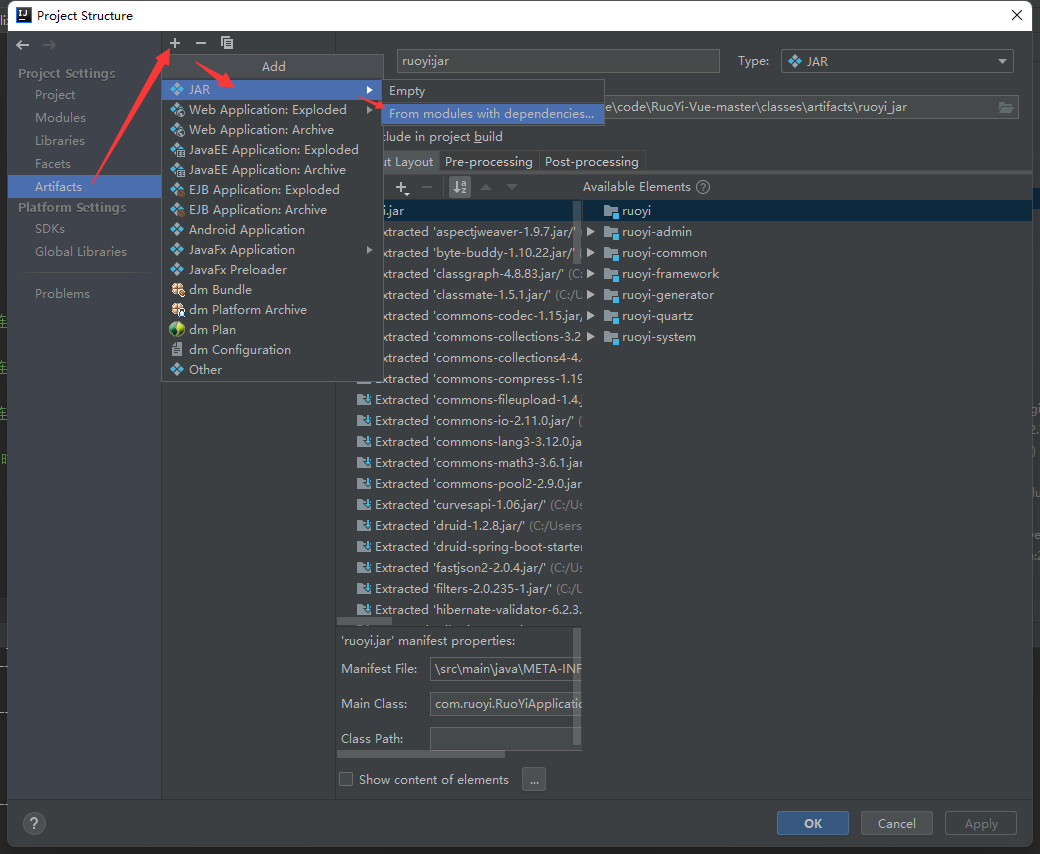Expand the ruoyi-framework tree node
The width and height of the screenshot is (1040, 854).
pos(591,274)
